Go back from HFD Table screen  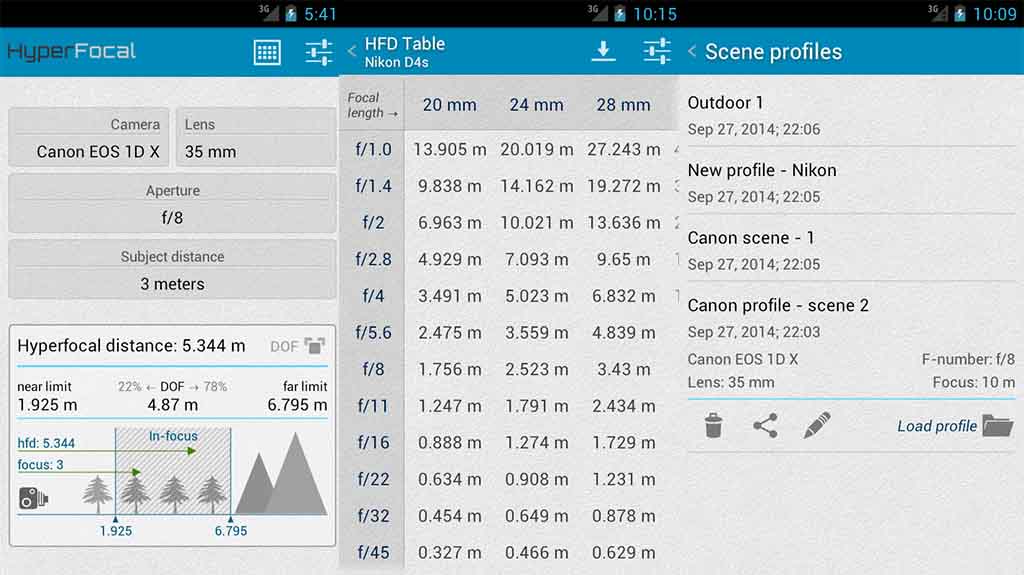click(352, 51)
